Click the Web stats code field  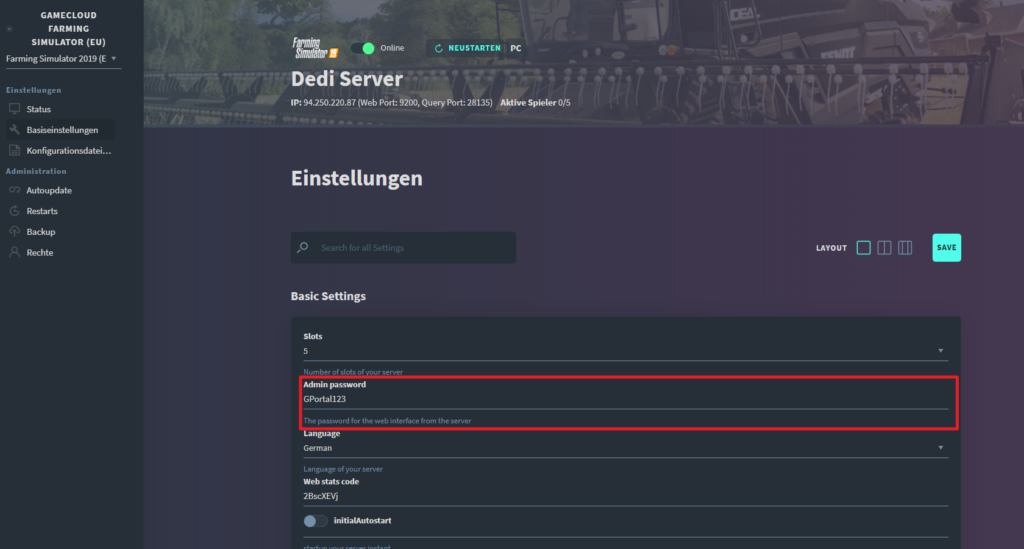click(625, 496)
